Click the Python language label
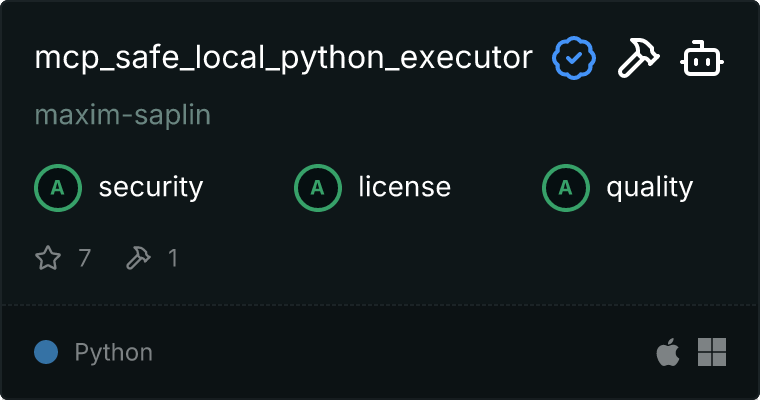Viewport: 760px width, 400px height. tap(114, 353)
